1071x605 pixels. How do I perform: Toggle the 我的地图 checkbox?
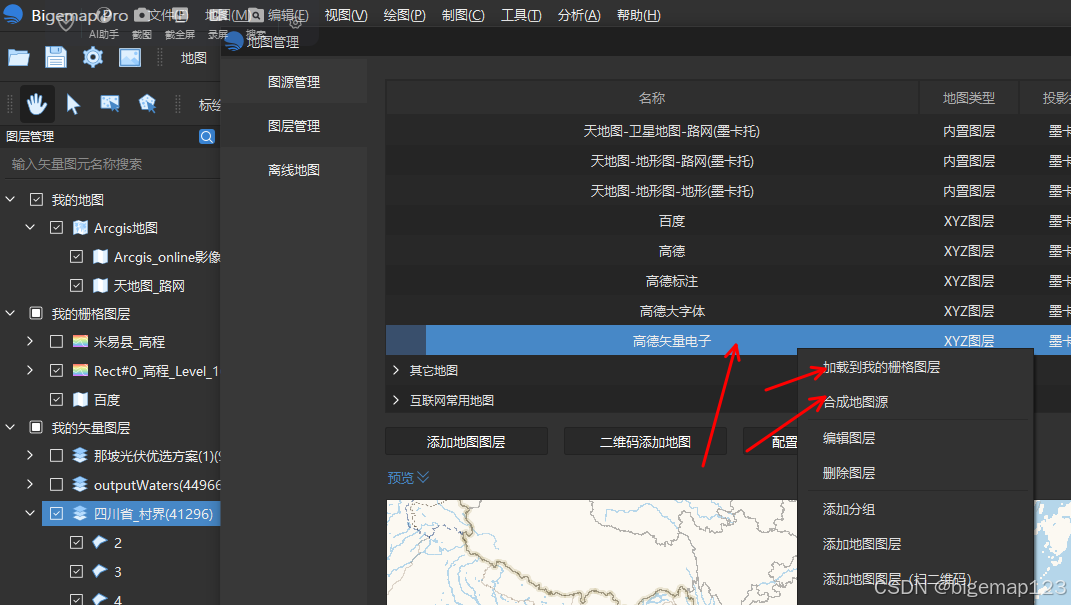click(x=36, y=199)
